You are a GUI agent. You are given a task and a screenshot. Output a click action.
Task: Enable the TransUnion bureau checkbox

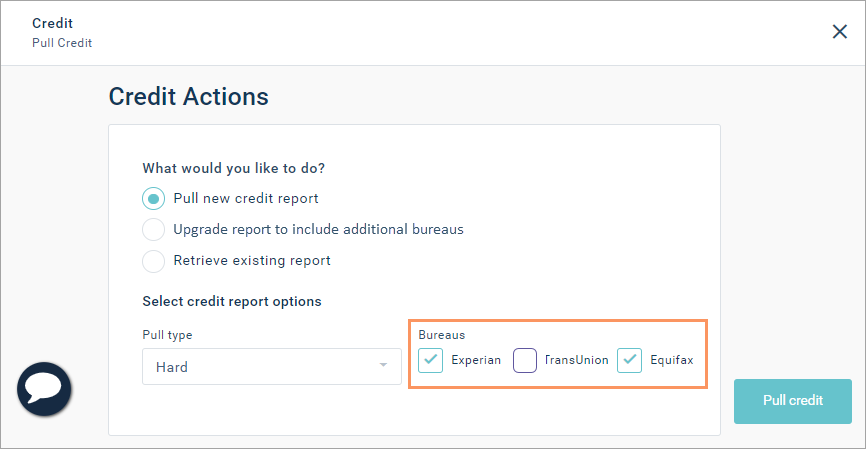pyautogui.click(x=525, y=360)
